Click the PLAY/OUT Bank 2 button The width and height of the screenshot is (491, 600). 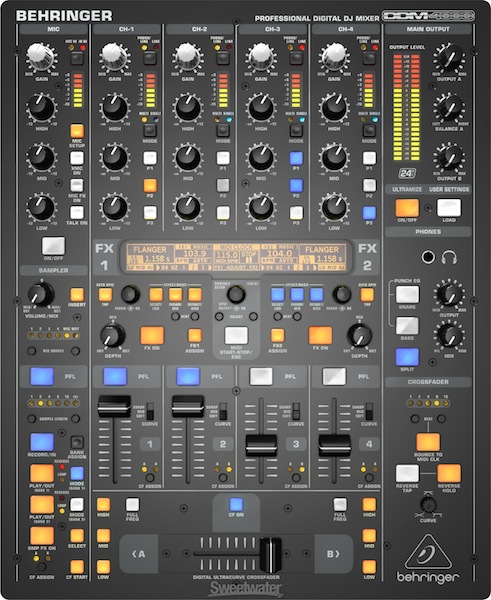click(x=42, y=505)
